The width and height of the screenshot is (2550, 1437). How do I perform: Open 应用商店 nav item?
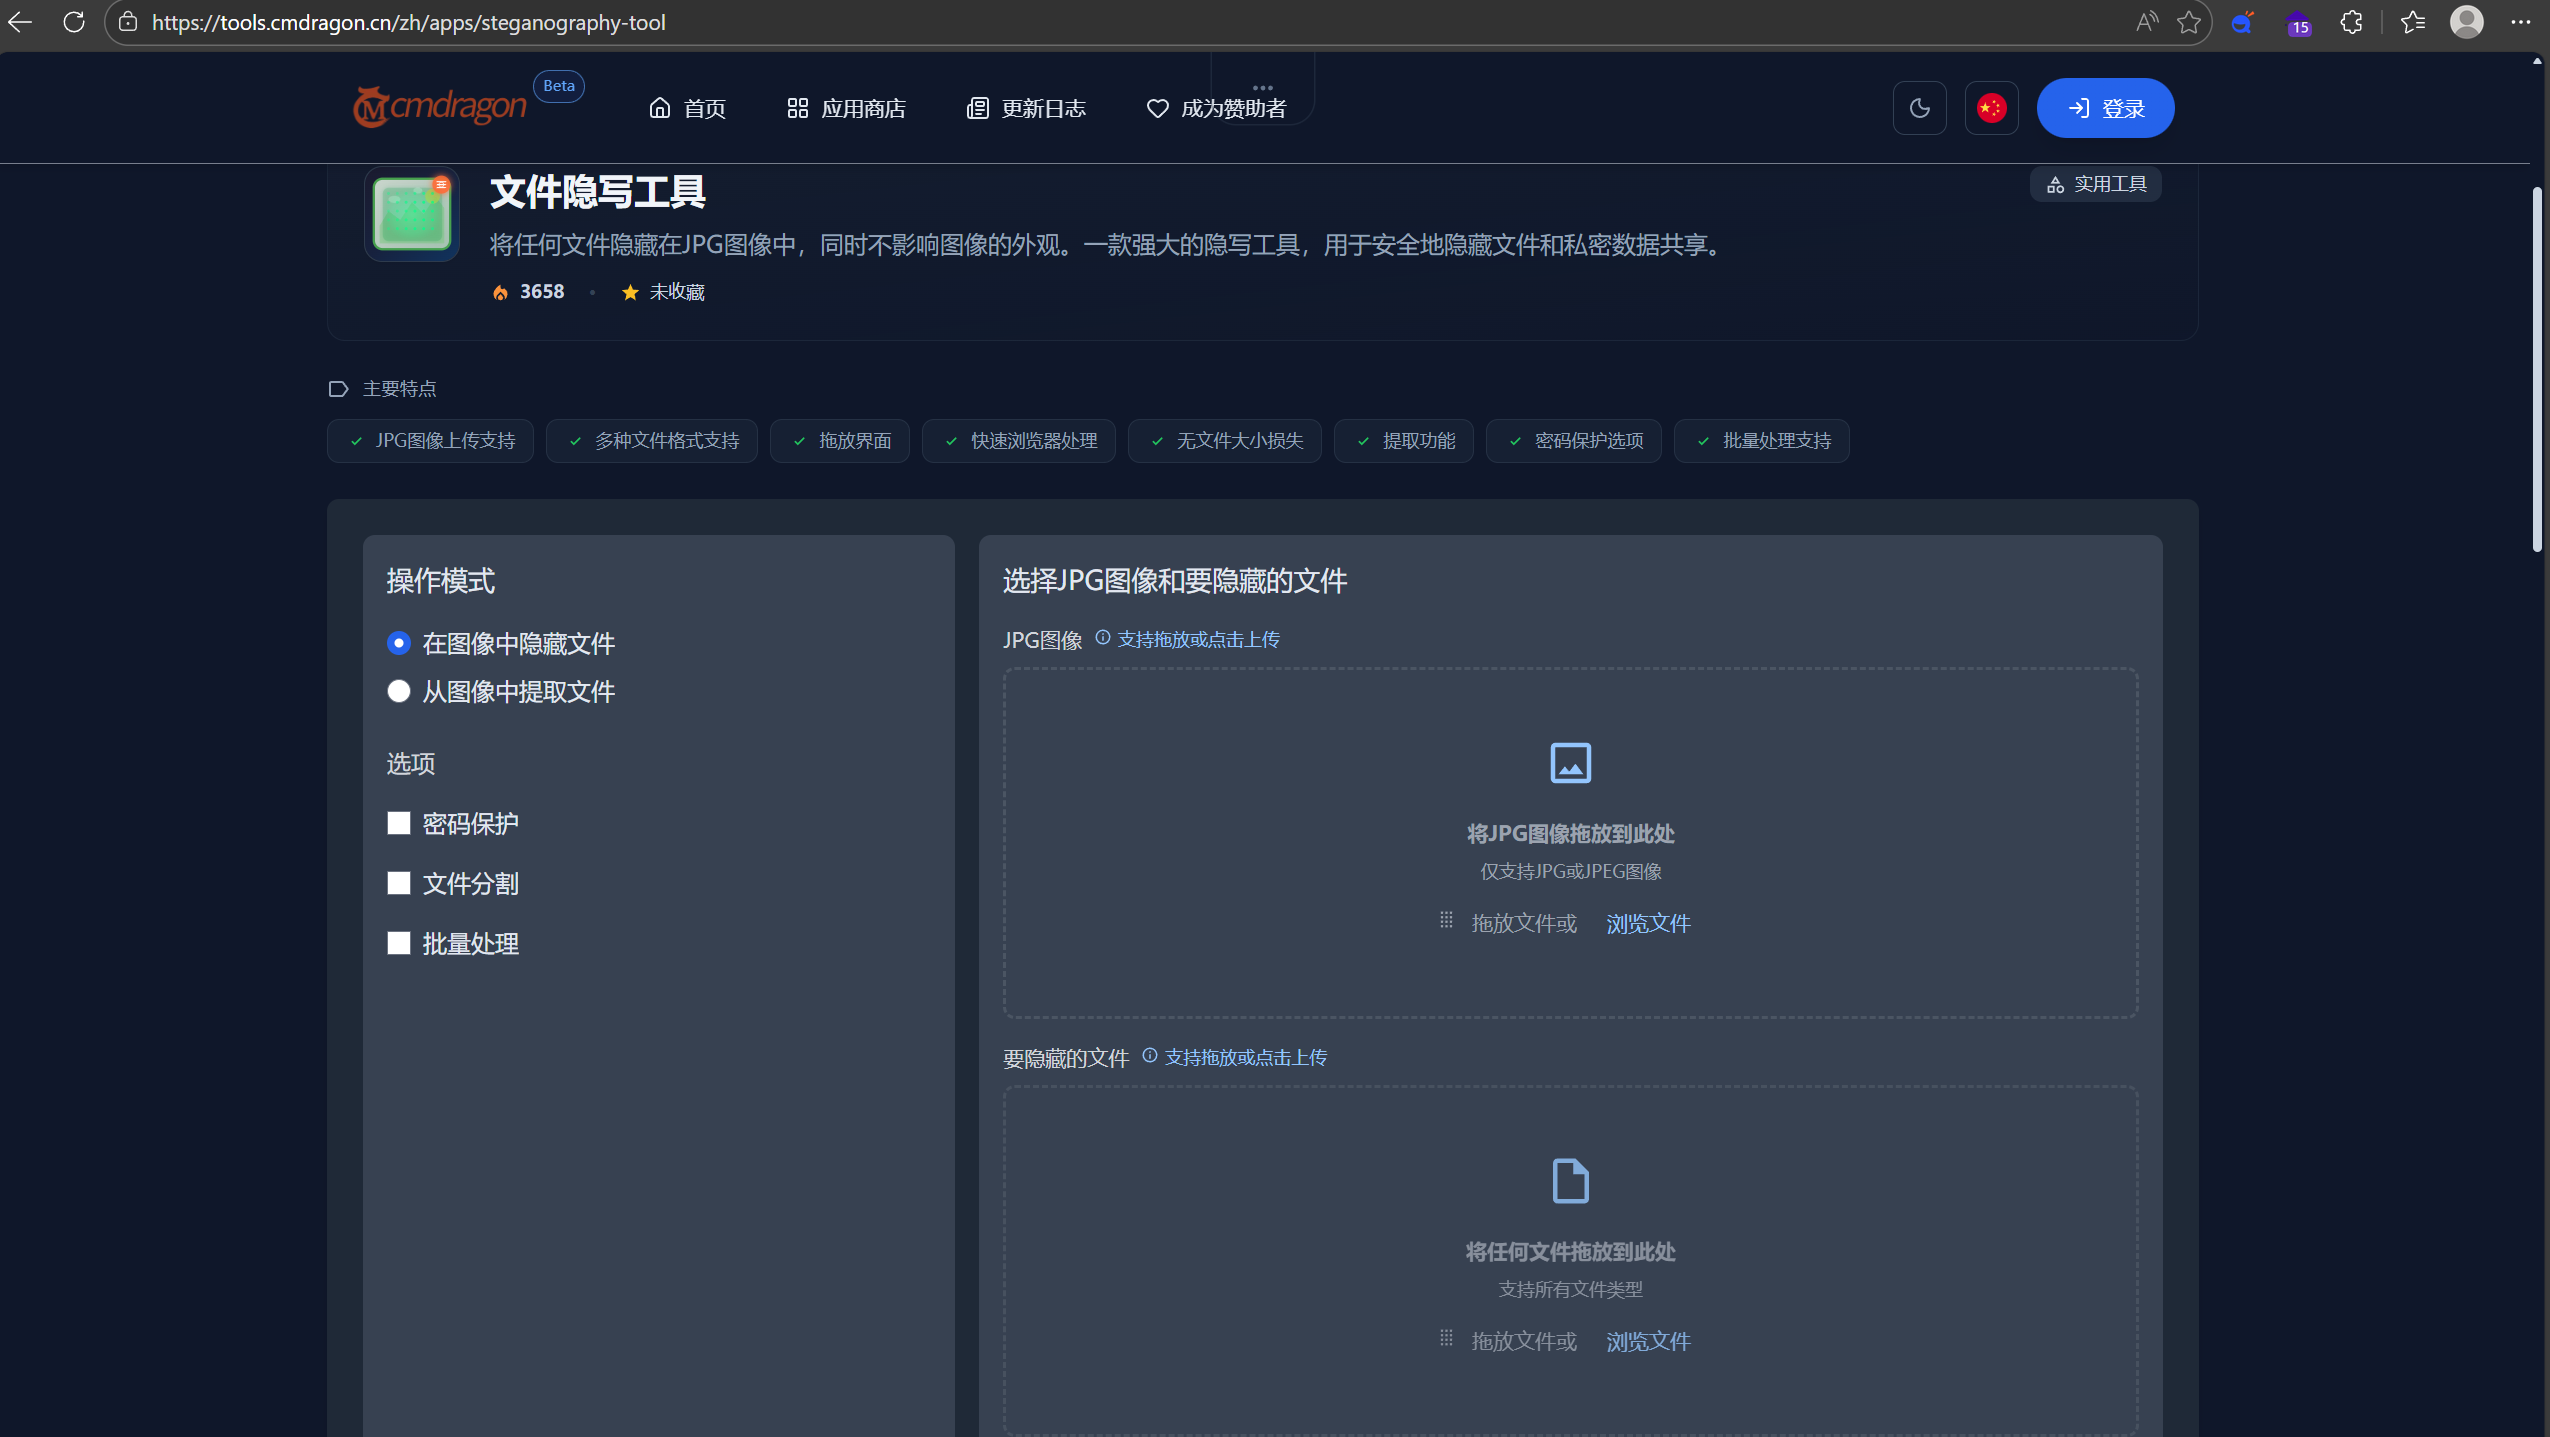(846, 108)
